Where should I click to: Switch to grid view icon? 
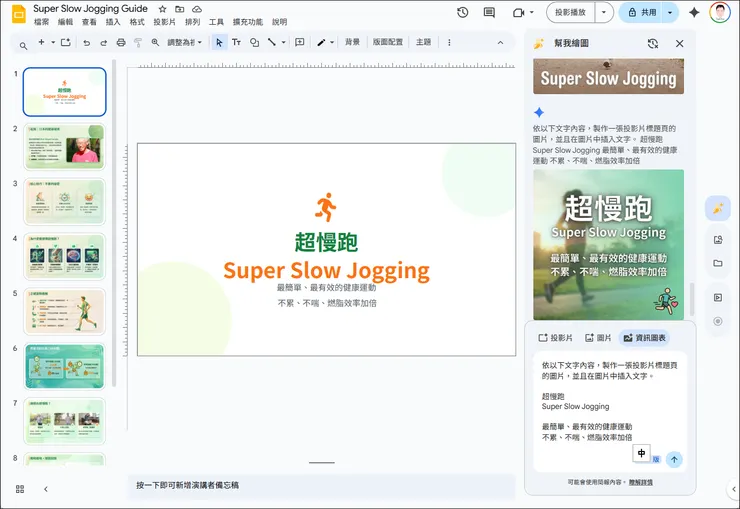20,489
